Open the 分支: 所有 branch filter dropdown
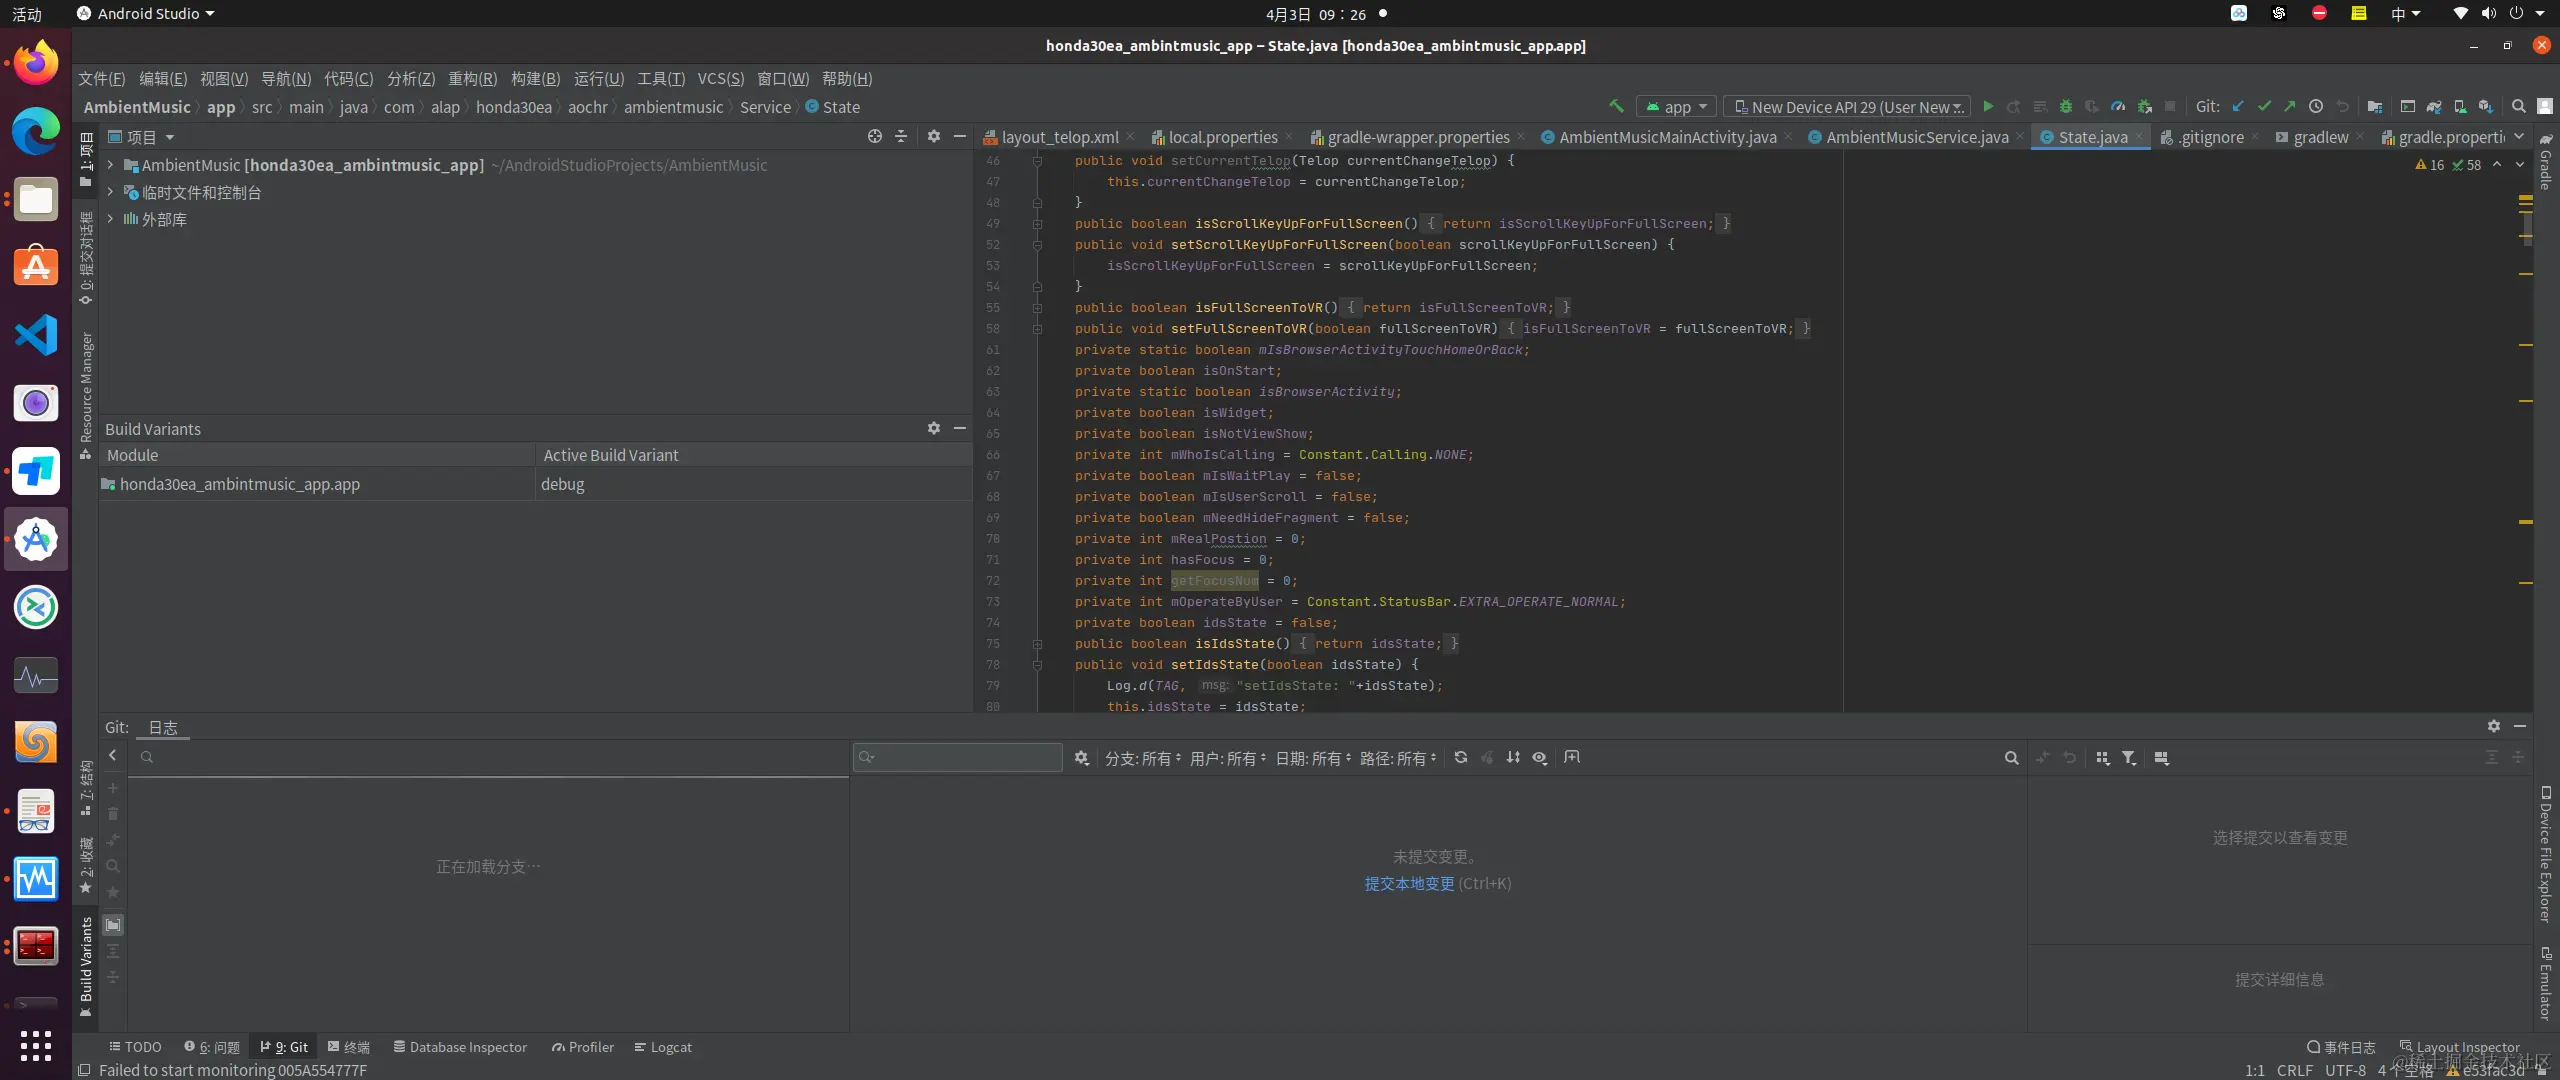This screenshot has height=1080, width=2560. [x=1143, y=758]
